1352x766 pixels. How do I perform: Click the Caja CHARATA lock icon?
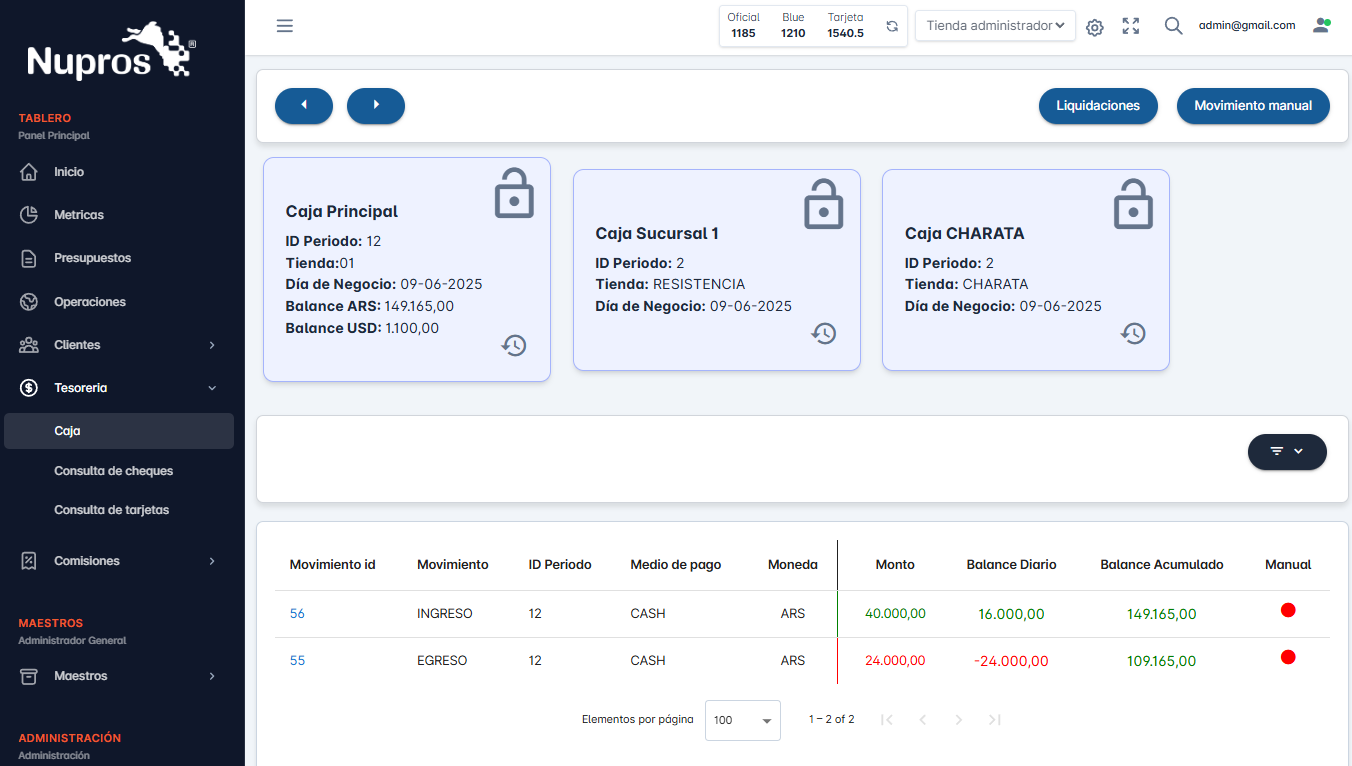click(1133, 204)
